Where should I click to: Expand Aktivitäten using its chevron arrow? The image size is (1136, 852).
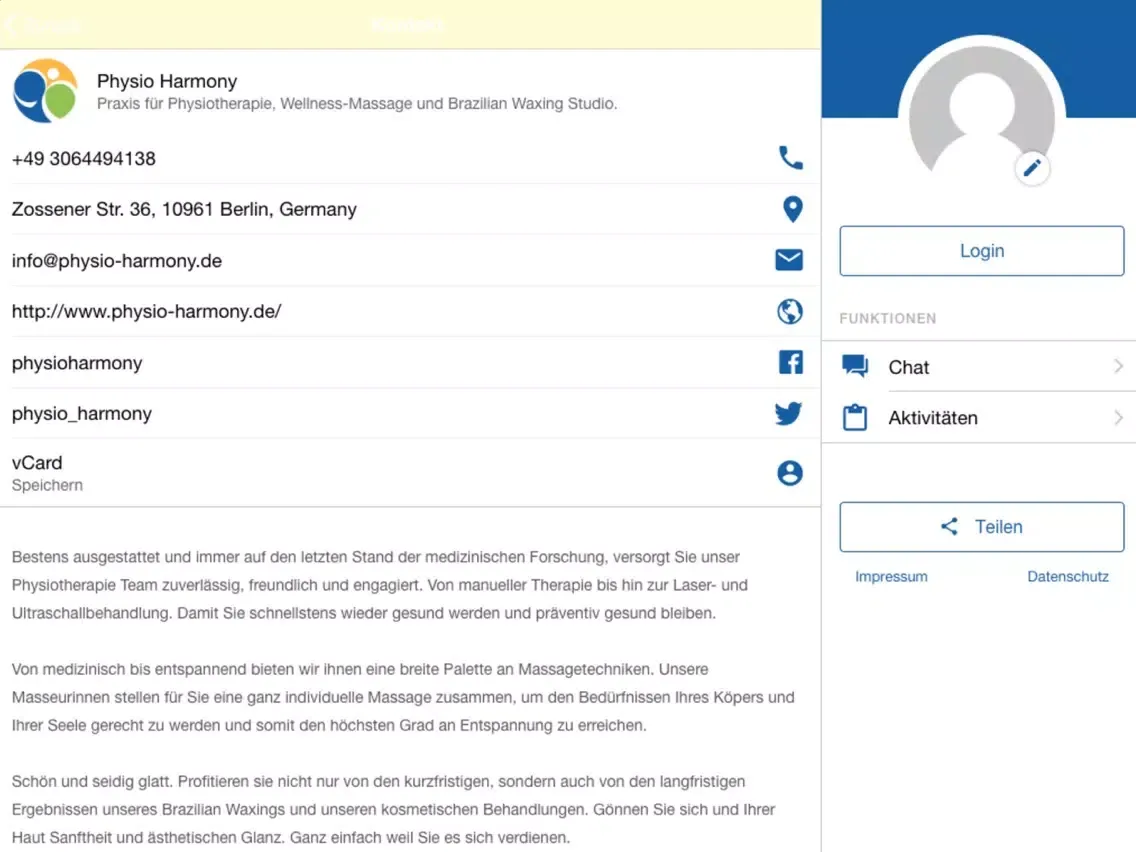click(1118, 418)
